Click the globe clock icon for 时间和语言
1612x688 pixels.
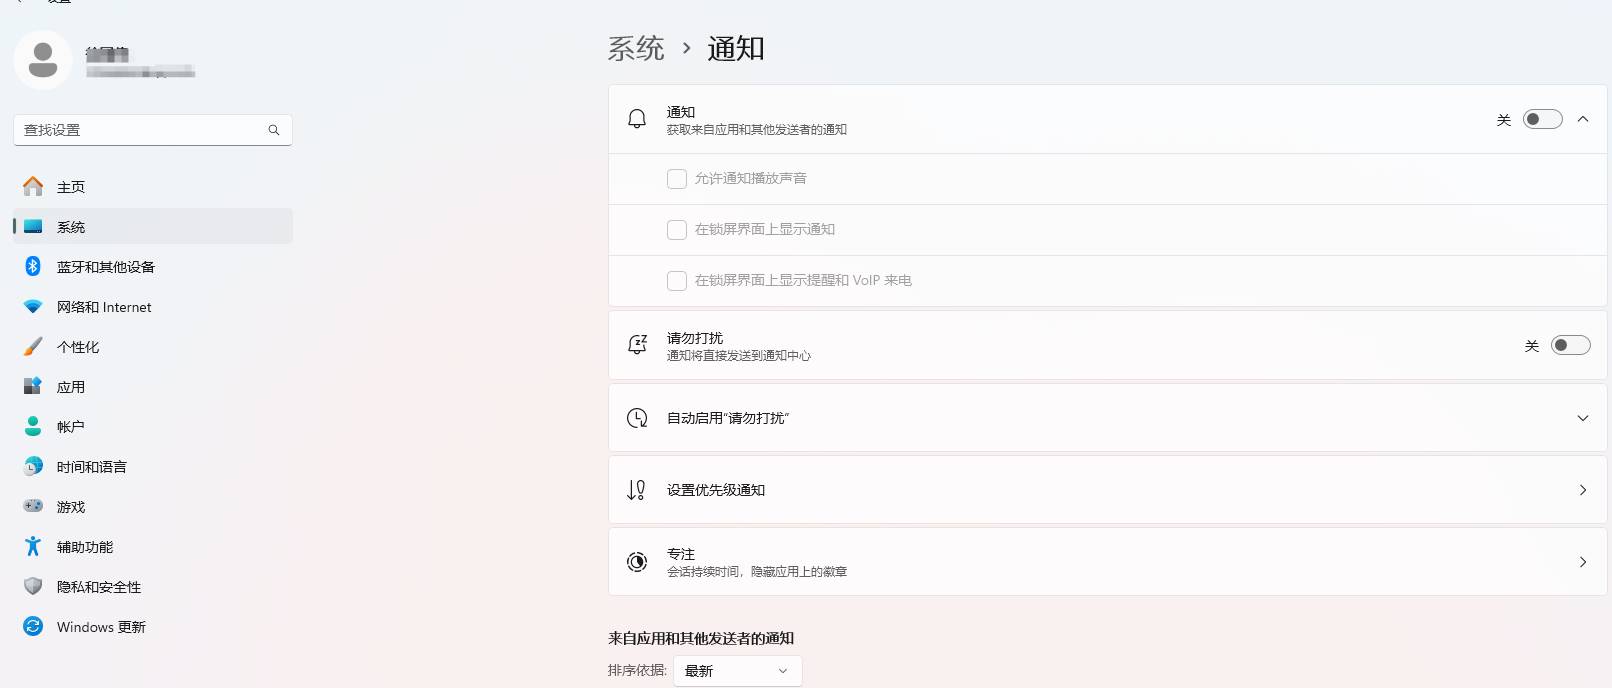point(33,466)
